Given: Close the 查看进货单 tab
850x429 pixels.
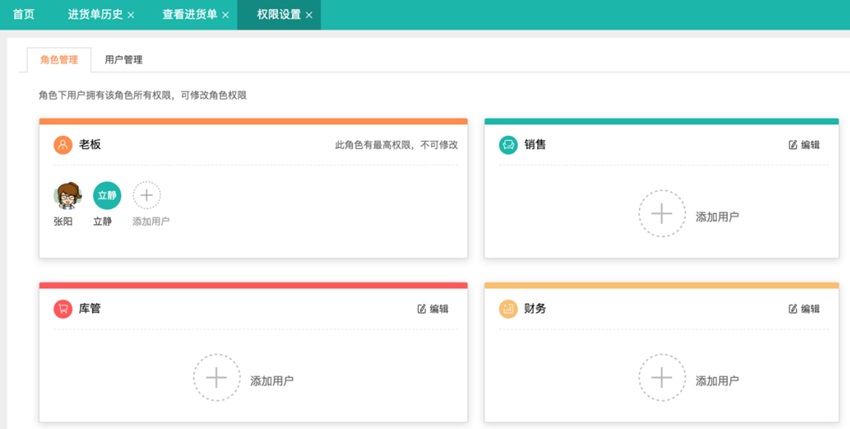Looking at the screenshot, I should click(x=225, y=15).
